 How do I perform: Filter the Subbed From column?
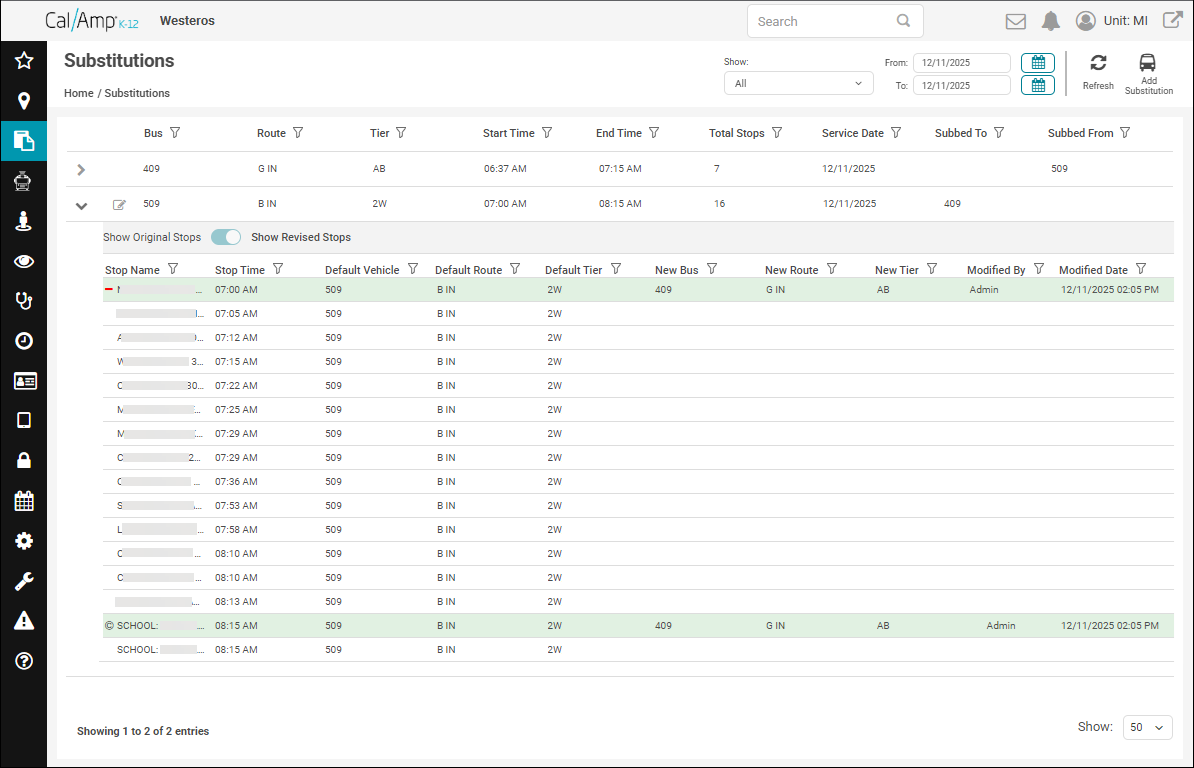pos(1125,132)
